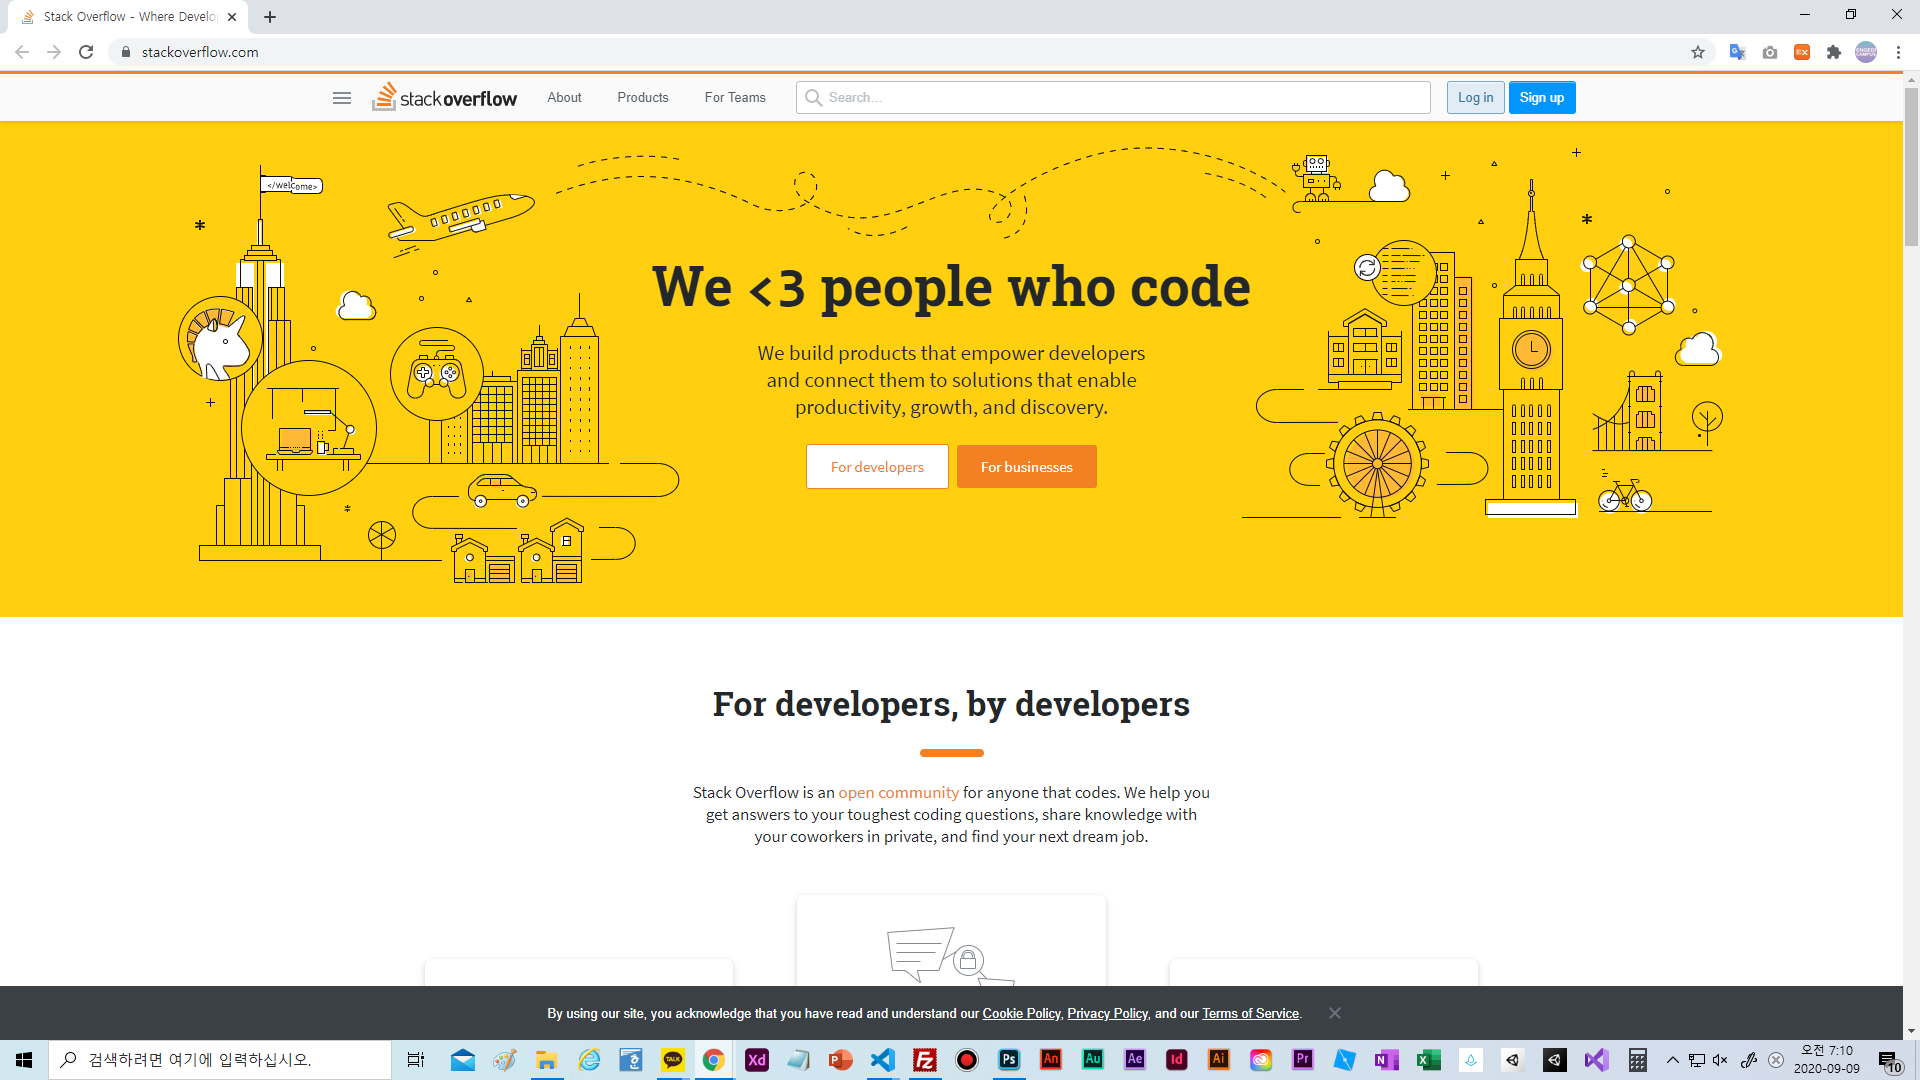Click the Stack Overflow logo
Screen dimensions: 1920x1080
click(x=445, y=97)
